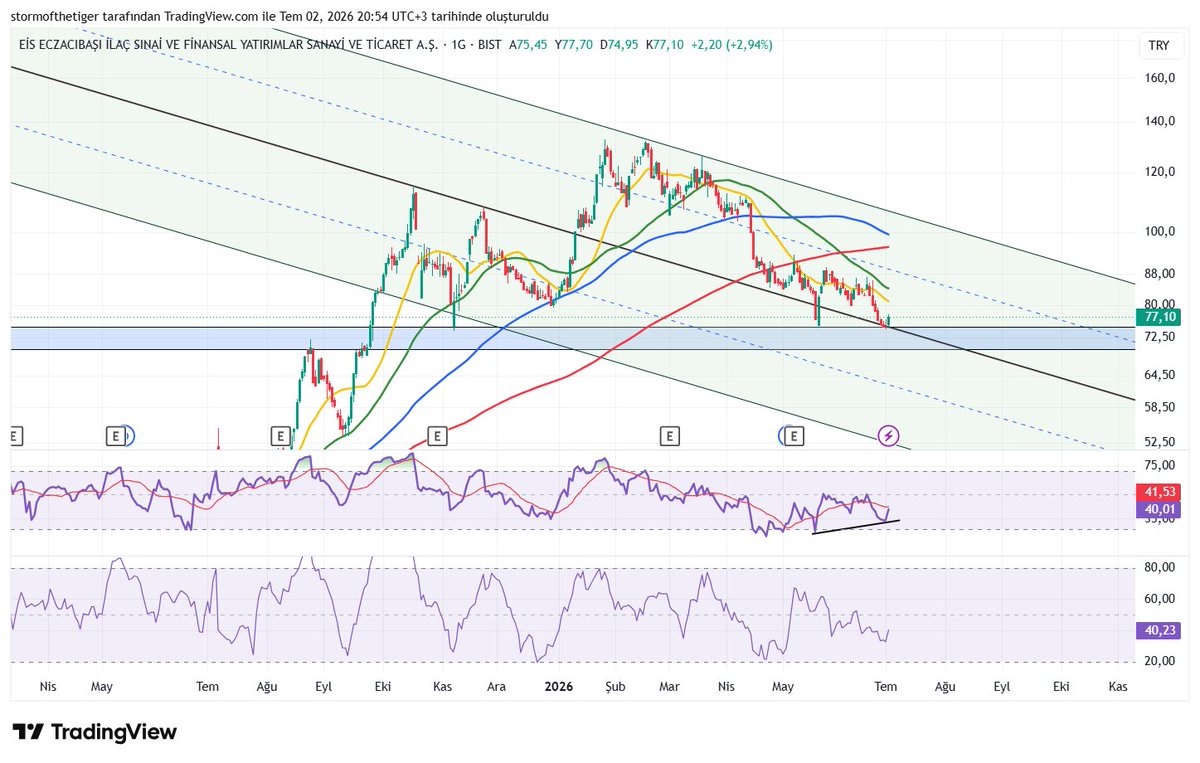Click the 100,0 price axis label

point(1160,231)
